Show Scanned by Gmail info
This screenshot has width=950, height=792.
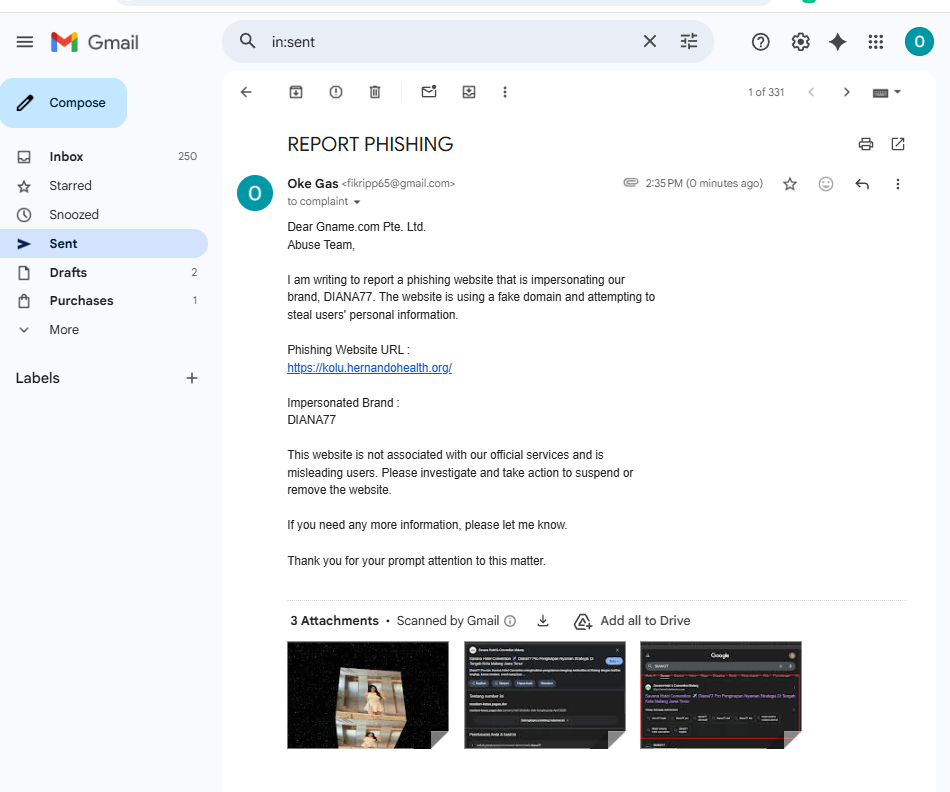point(510,621)
